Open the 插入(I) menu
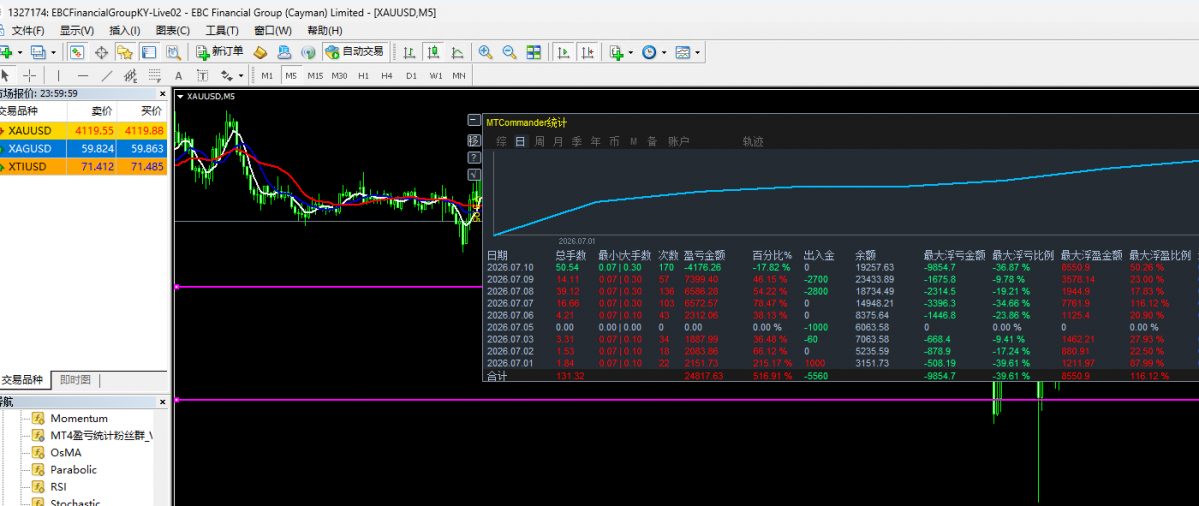The image size is (1199, 506). pyautogui.click(x=125, y=31)
